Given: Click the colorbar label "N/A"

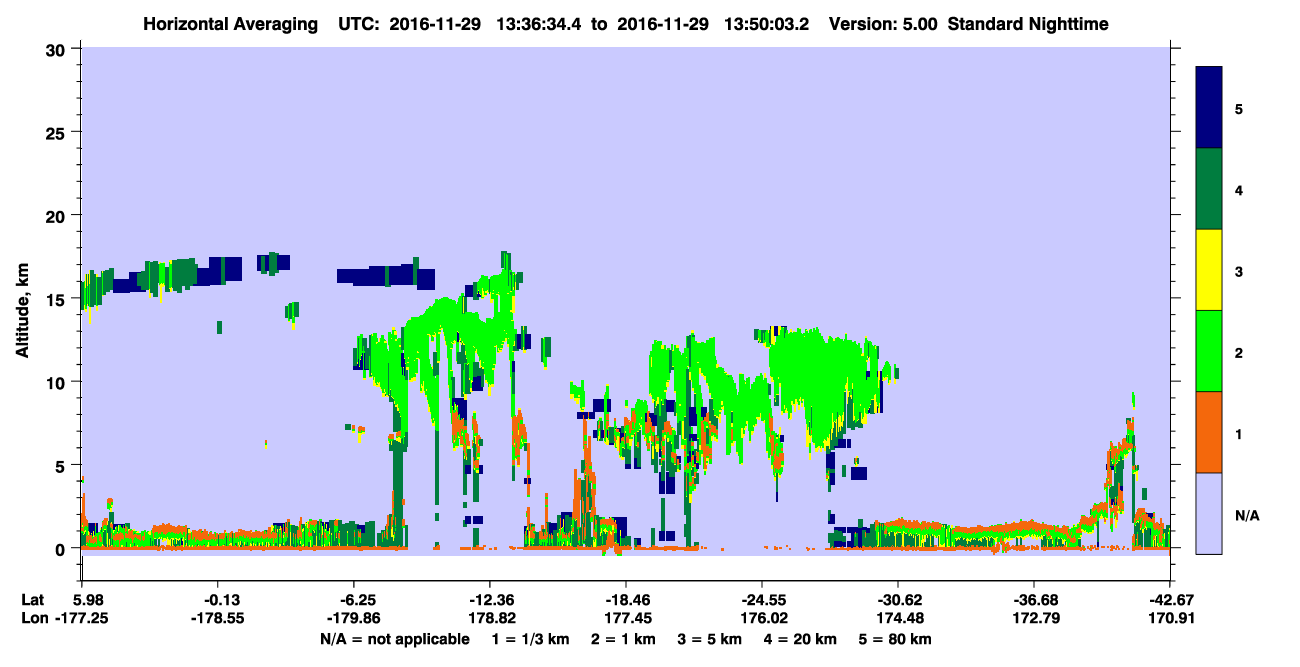Looking at the screenshot, I should [1247, 516].
